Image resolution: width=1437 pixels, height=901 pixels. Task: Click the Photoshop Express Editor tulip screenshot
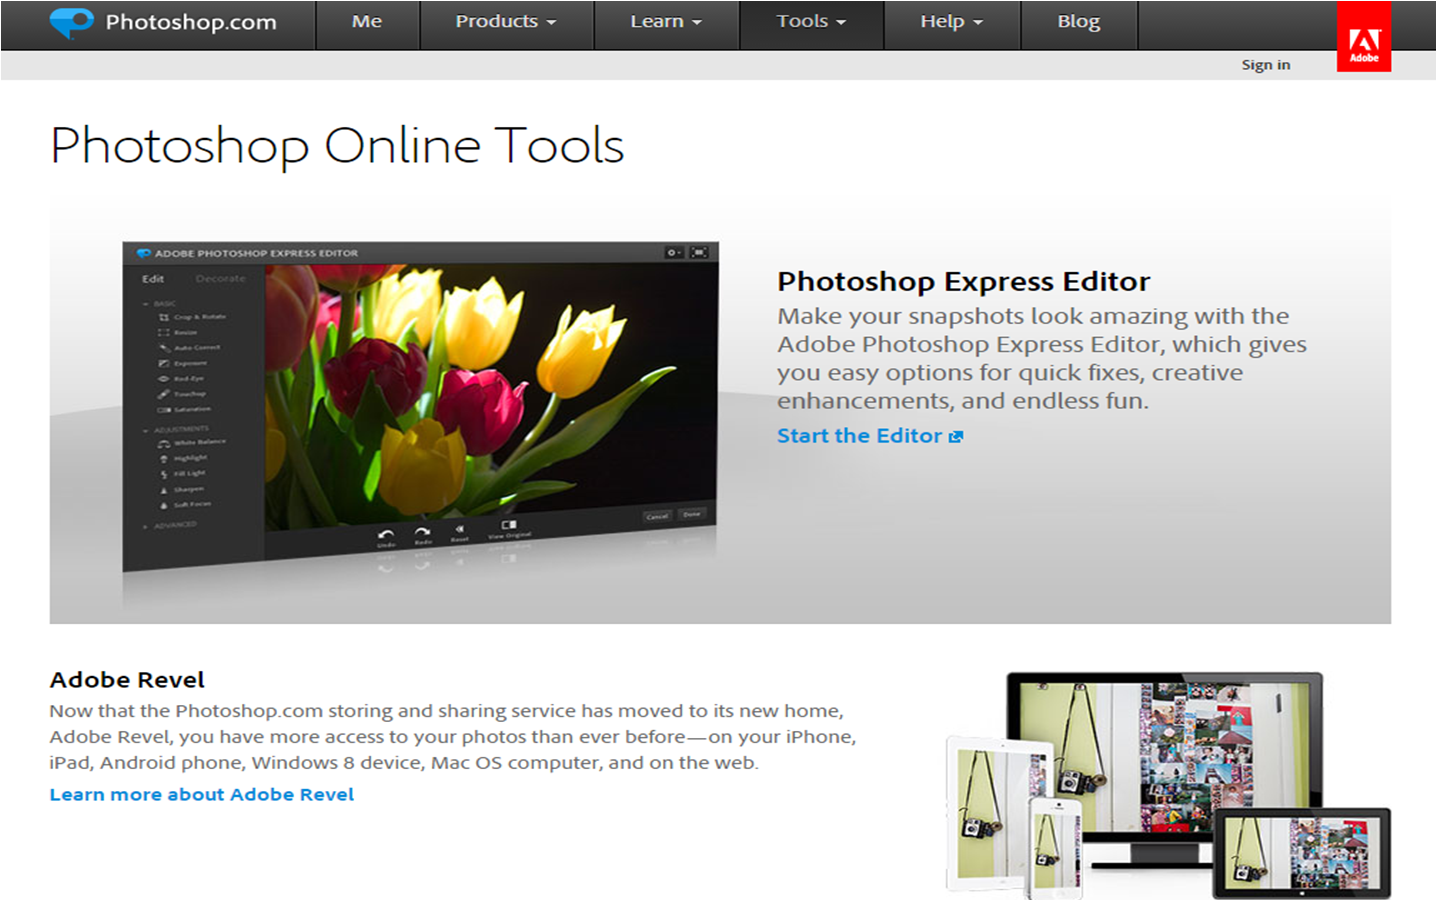point(420,405)
